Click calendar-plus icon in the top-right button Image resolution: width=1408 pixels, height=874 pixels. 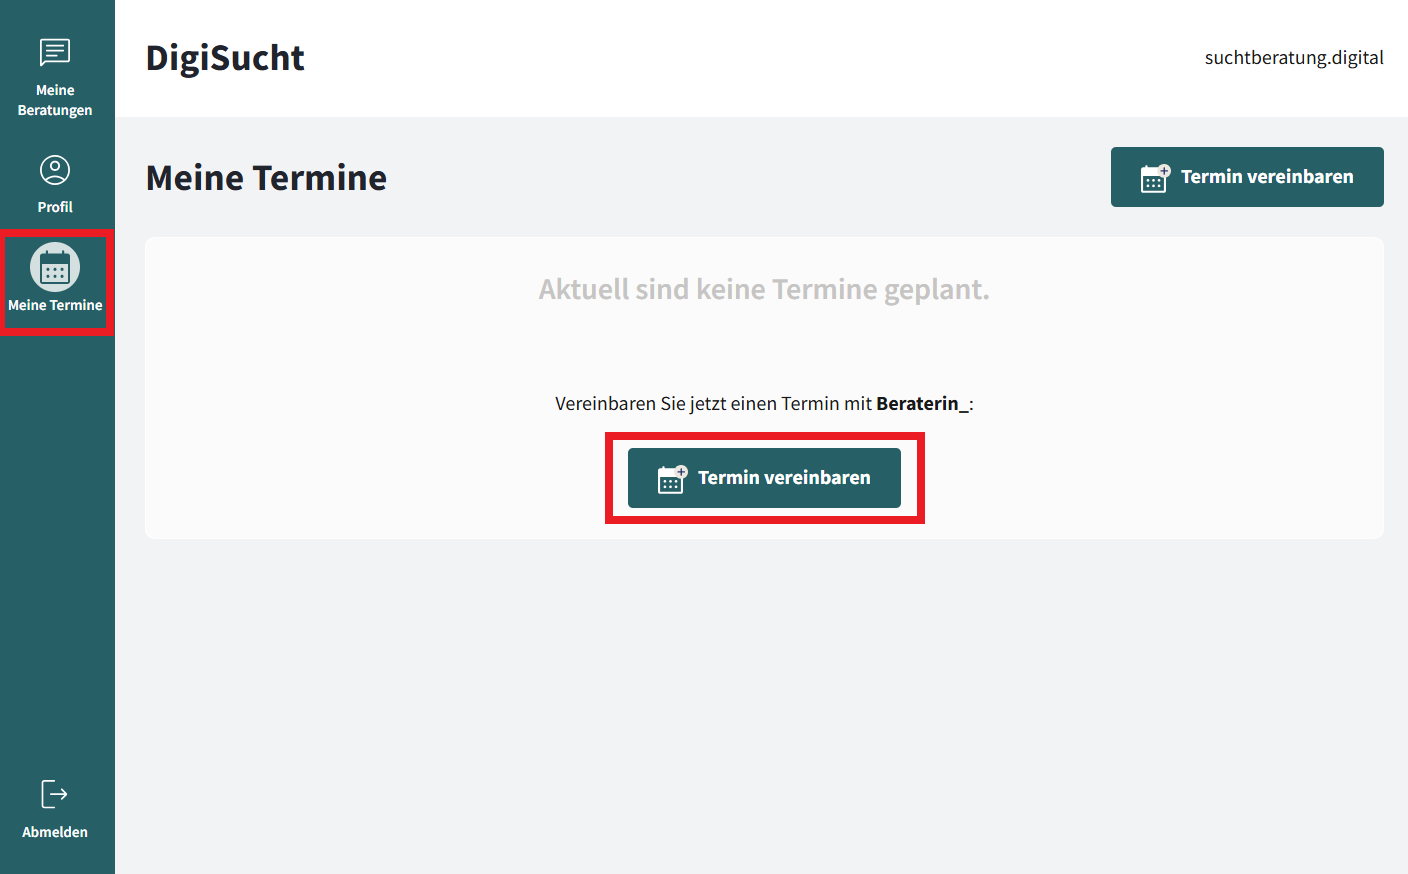tap(1155, 178)
